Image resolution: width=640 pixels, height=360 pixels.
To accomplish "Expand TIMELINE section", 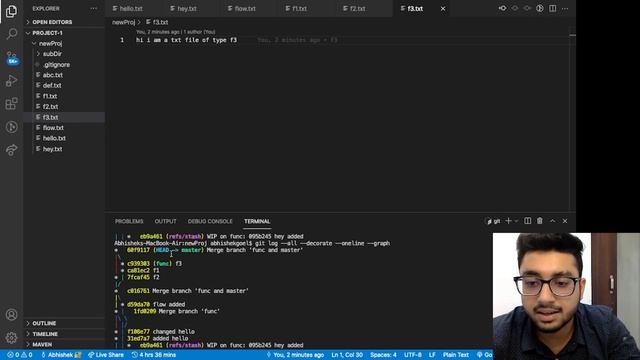I will point(64,334).
